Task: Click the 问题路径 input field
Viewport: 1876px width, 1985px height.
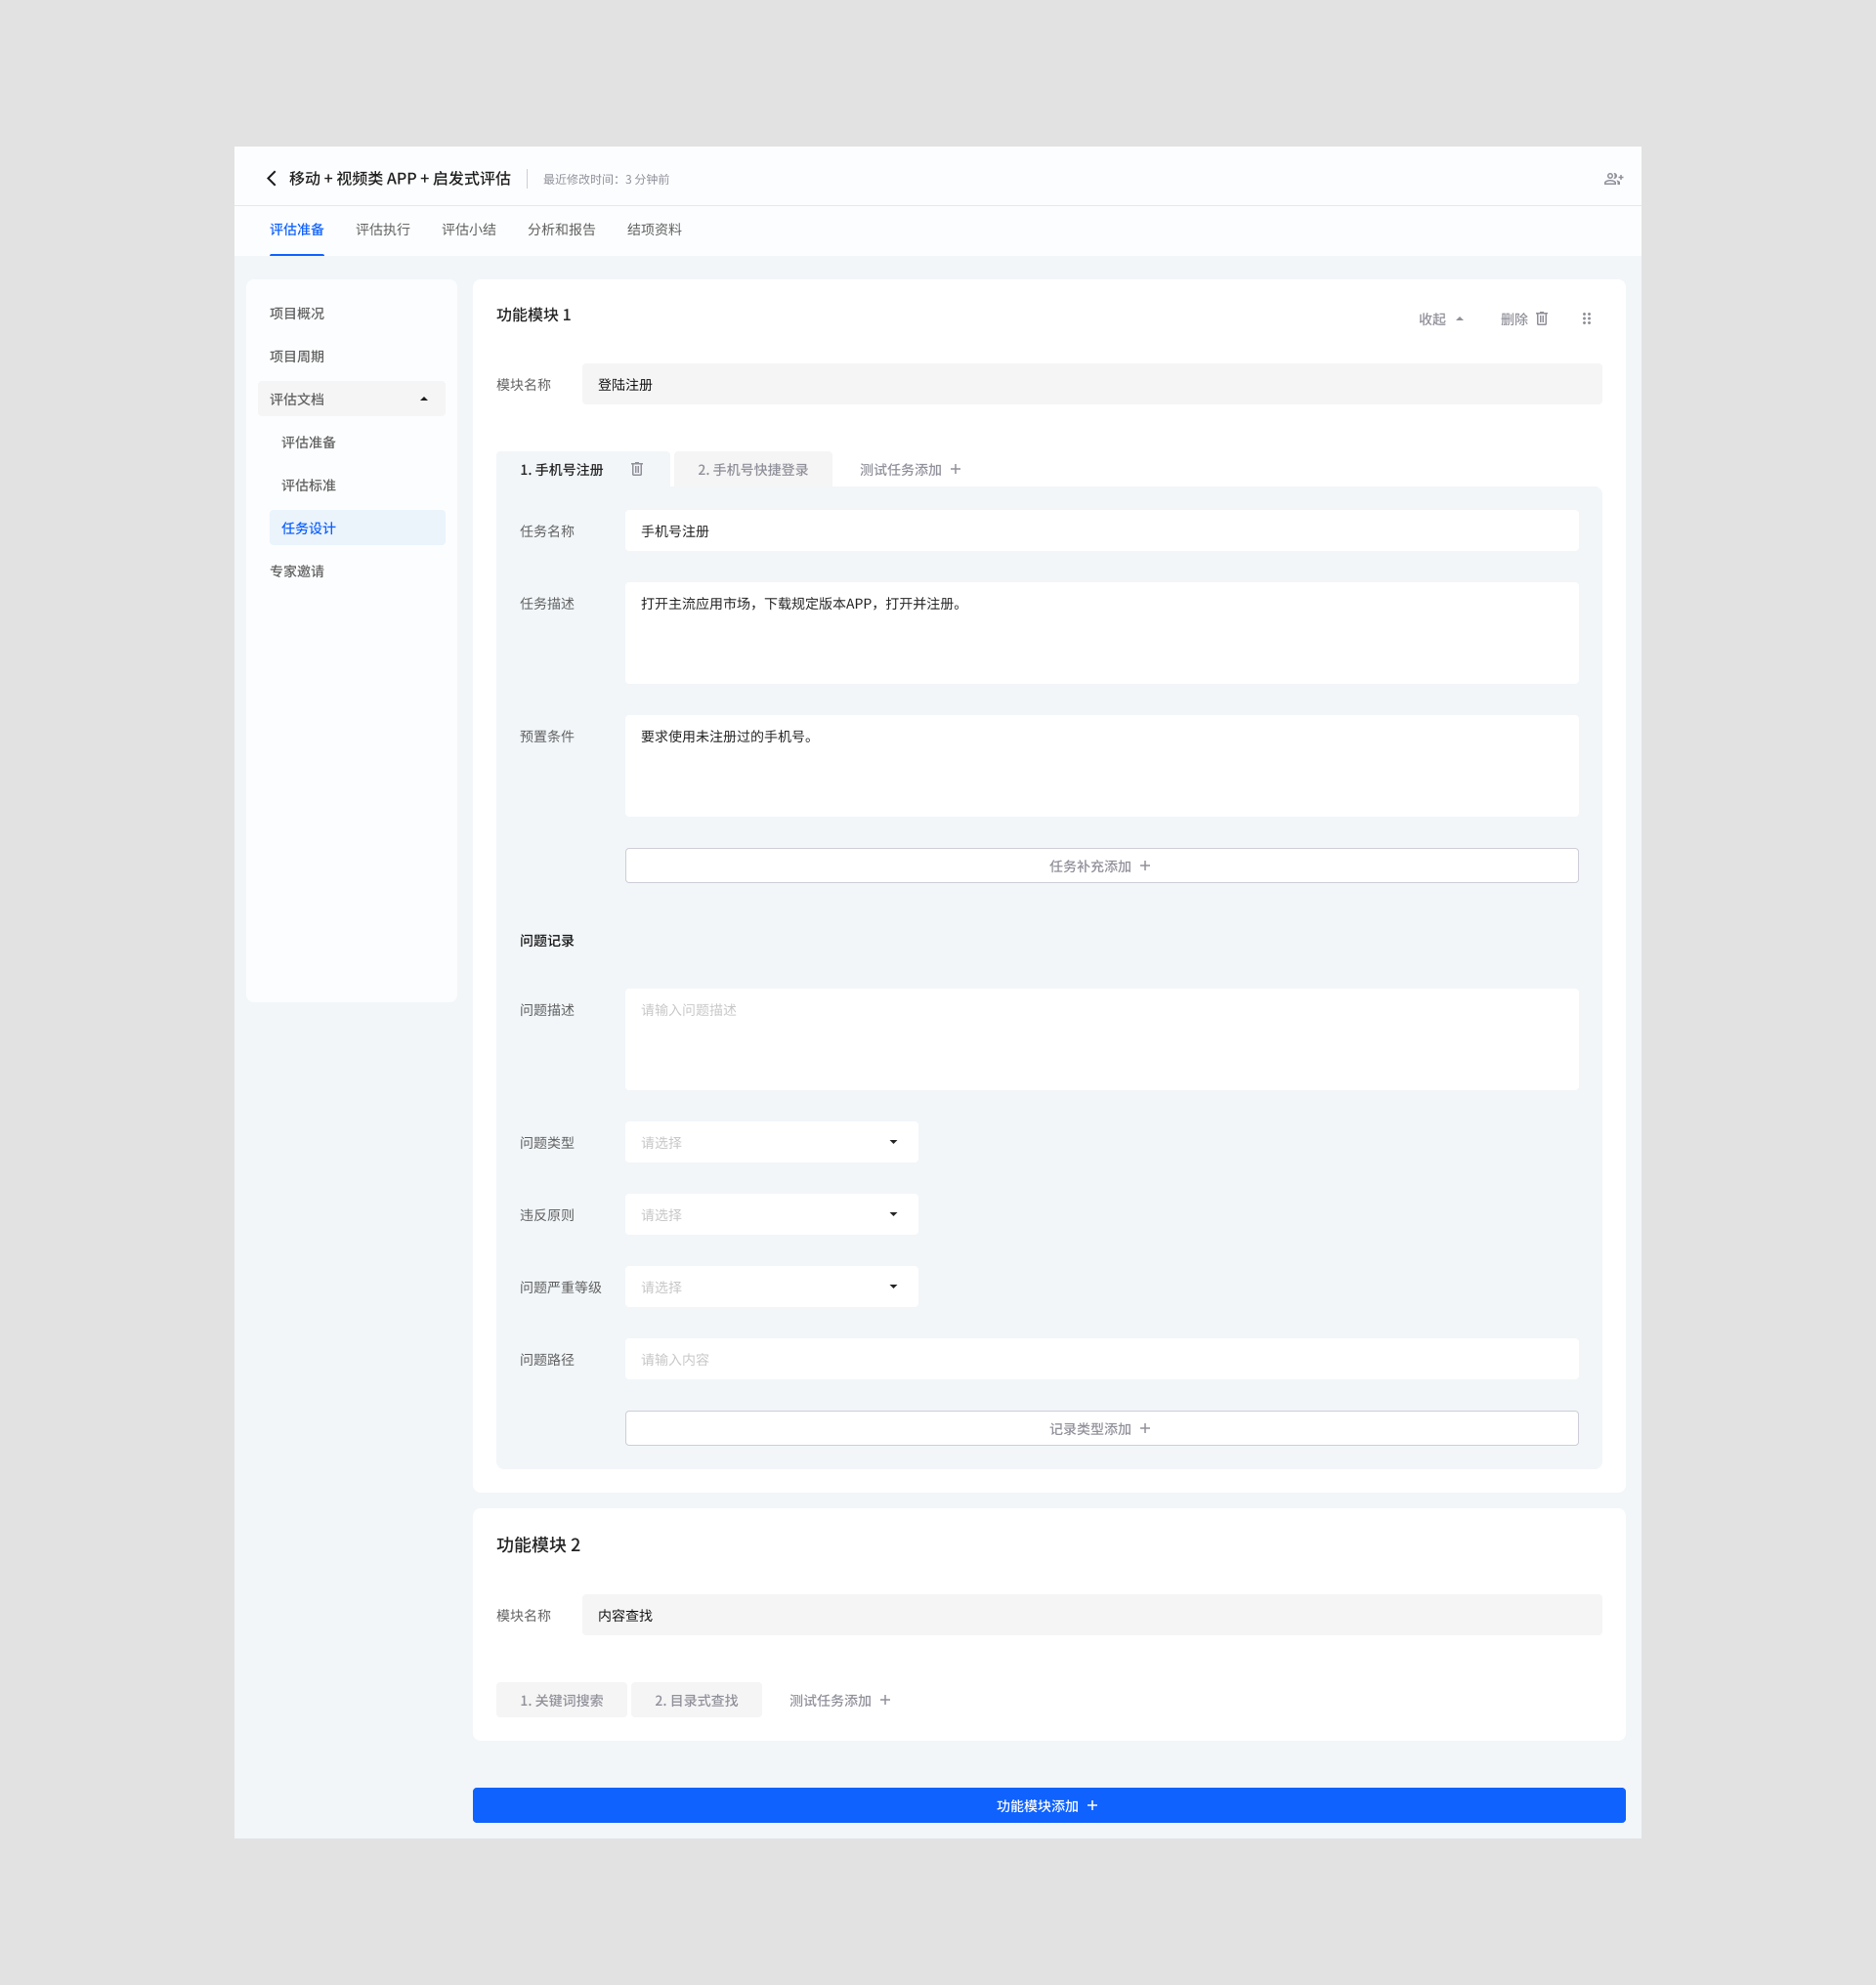Action: coord(1101,1359)
